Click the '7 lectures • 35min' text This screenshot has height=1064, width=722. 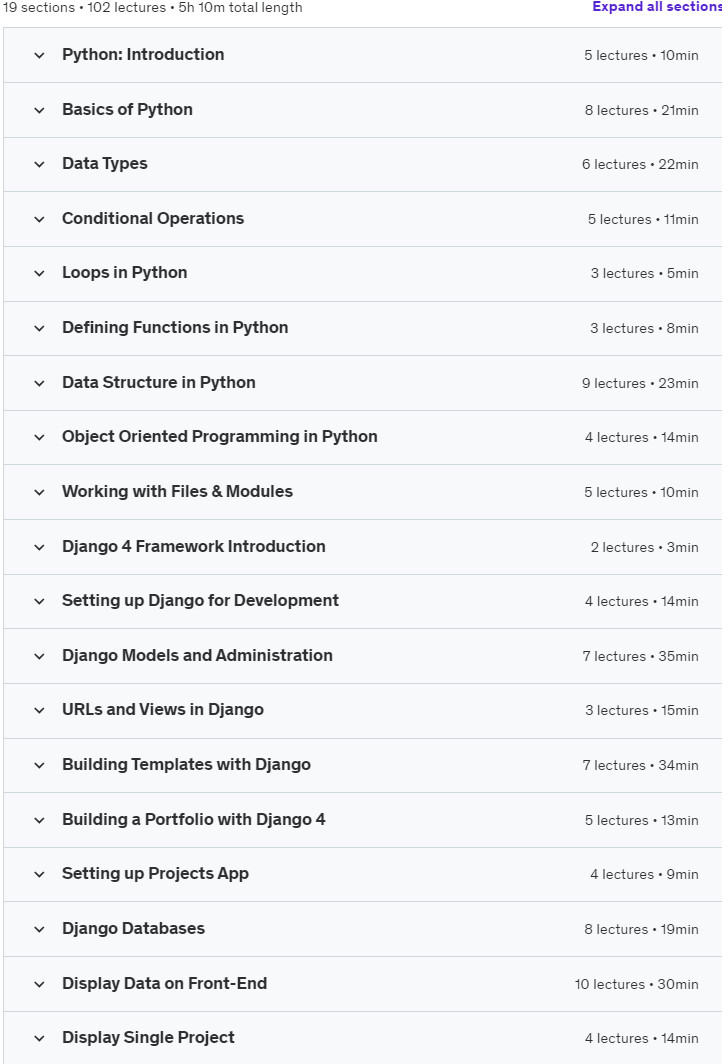[641, 656]
